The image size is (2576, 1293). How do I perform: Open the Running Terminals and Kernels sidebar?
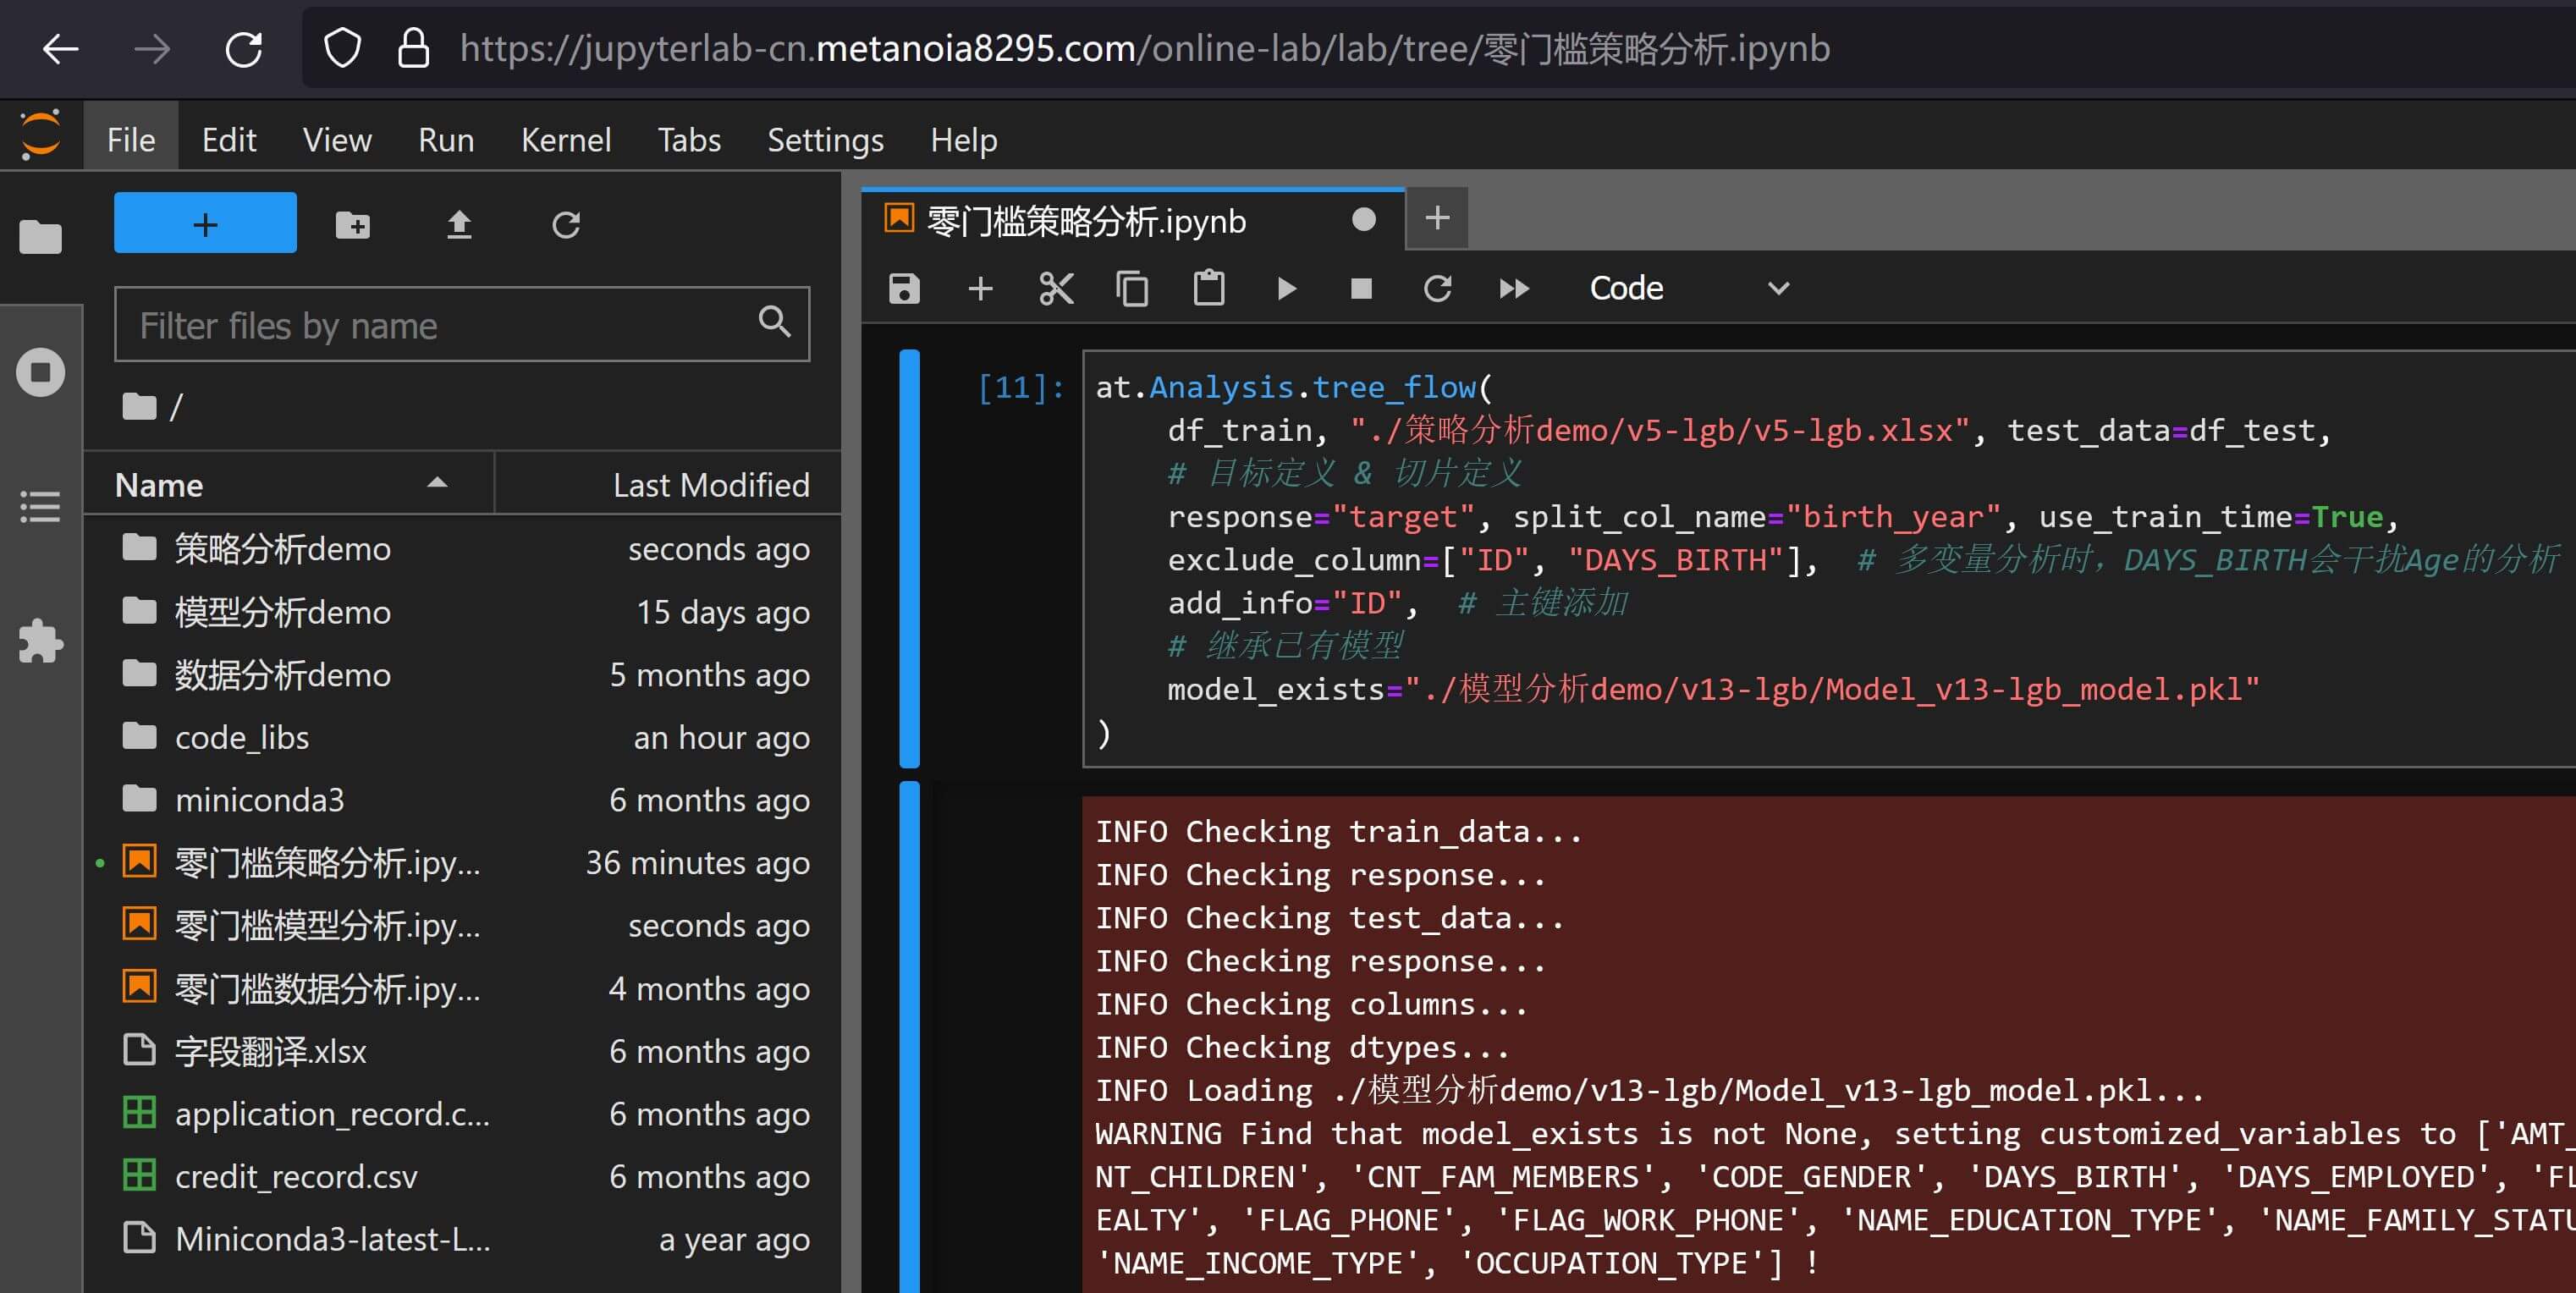click(40, 372)
